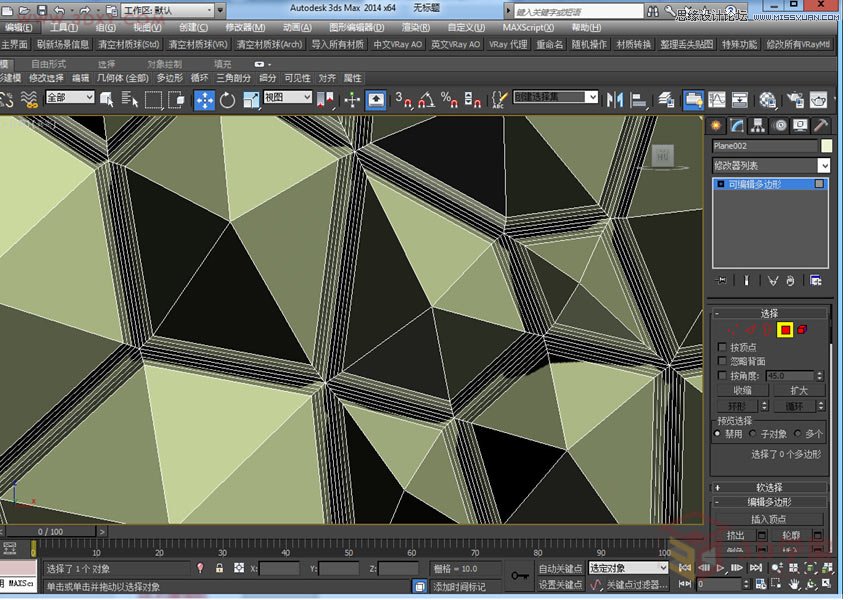
Task: Click the Plane002 object name field
Action: [x=763, y=146]
